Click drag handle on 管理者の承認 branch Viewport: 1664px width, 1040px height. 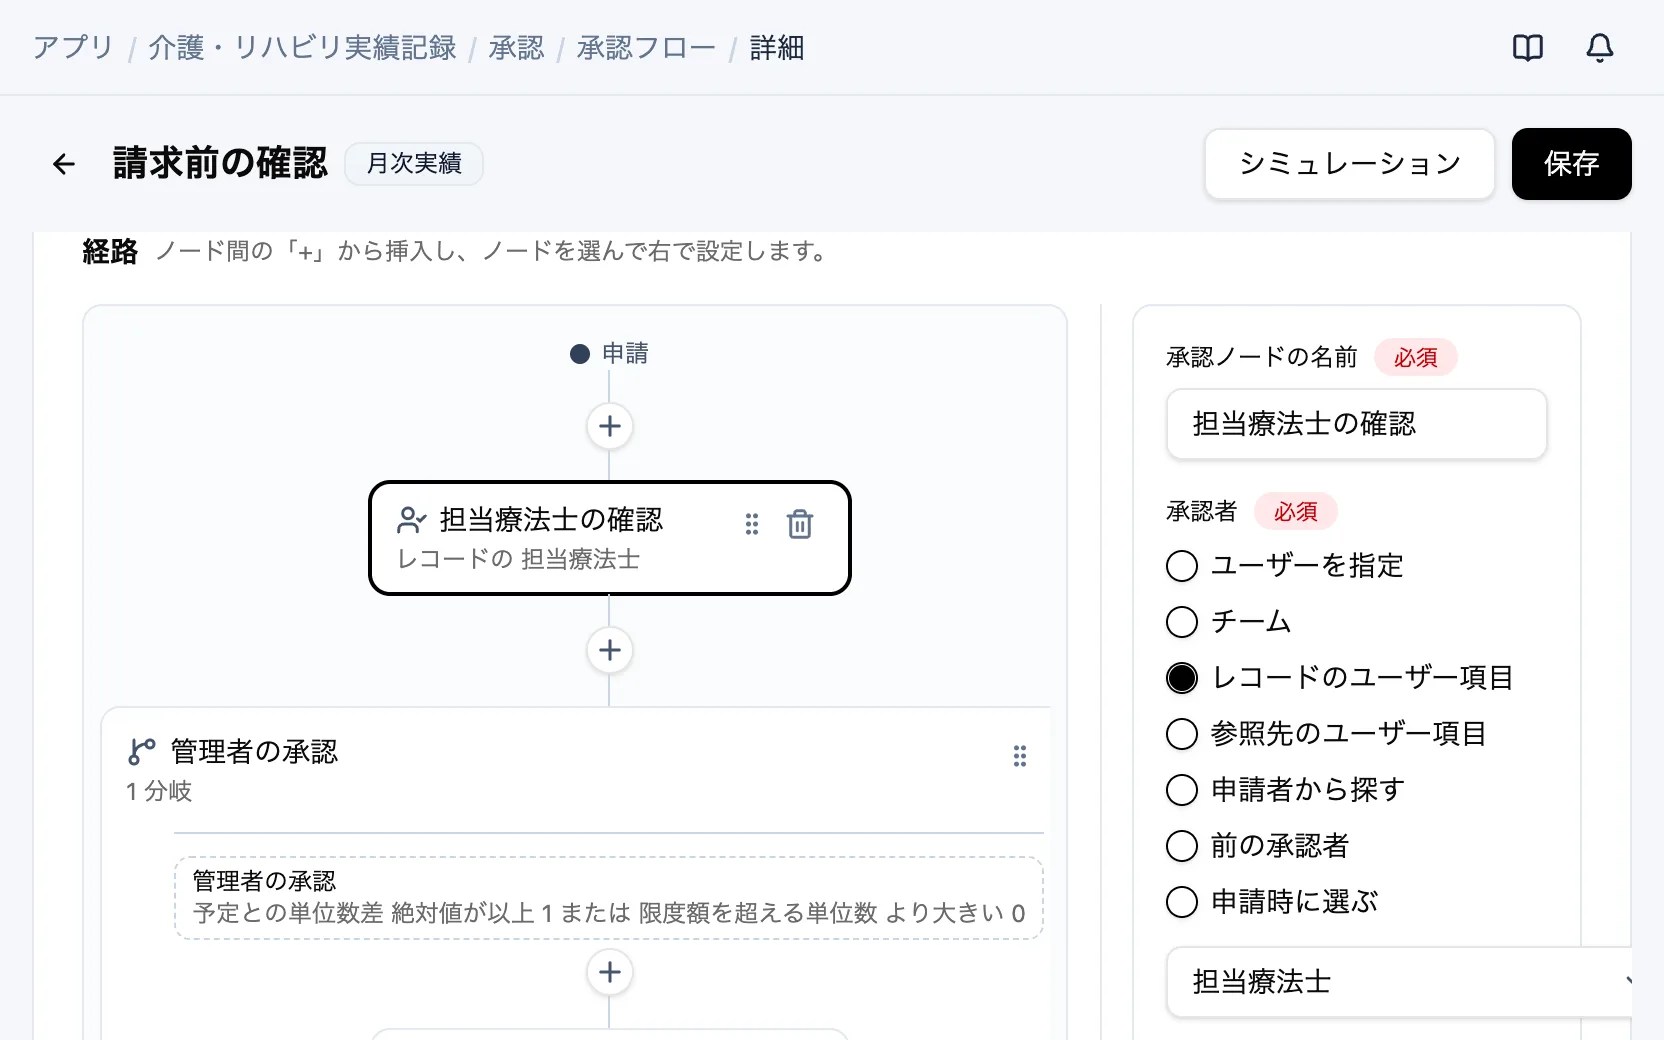[1020, 756]
